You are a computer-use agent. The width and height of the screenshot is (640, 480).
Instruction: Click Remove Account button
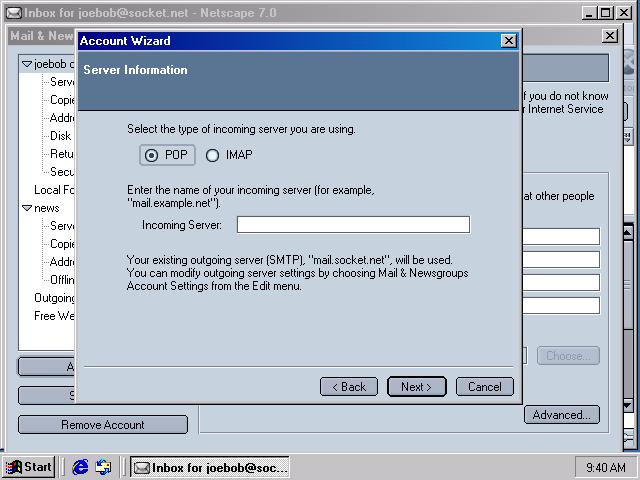coord(103,425)
